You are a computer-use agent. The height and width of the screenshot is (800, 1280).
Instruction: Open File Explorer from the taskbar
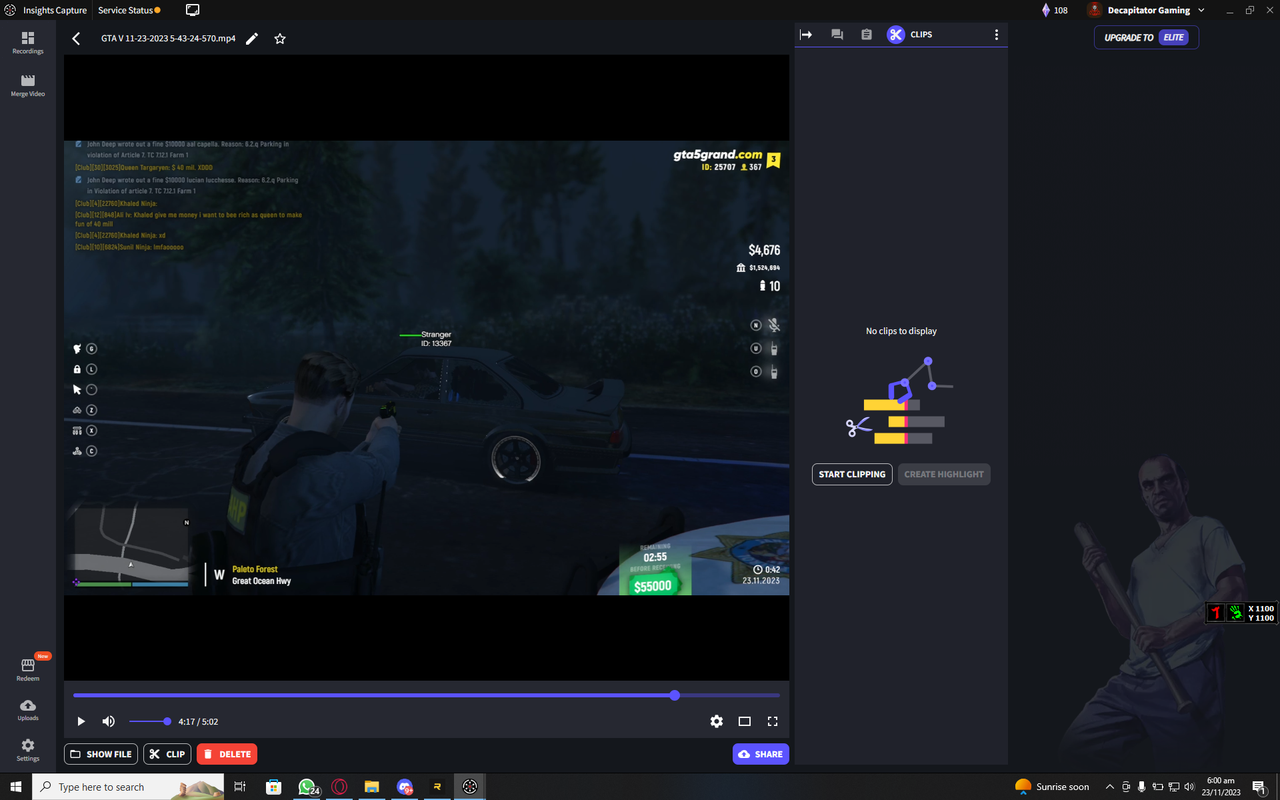coord(371,787)
